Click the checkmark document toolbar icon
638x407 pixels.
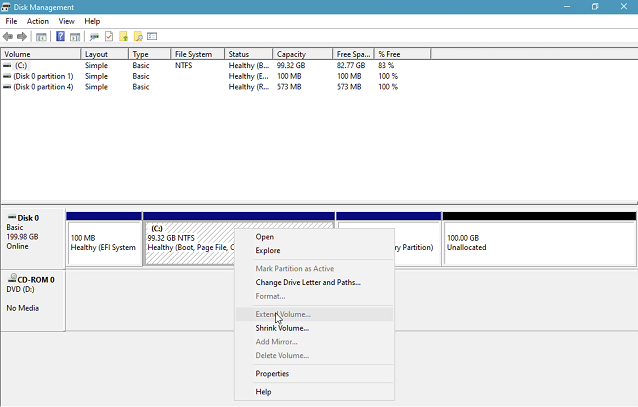[x=109, y=37]
